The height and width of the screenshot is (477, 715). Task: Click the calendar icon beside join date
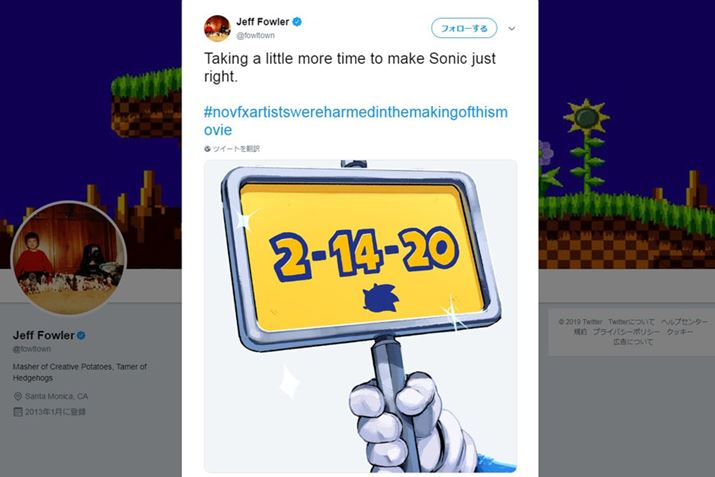point(18,412)
